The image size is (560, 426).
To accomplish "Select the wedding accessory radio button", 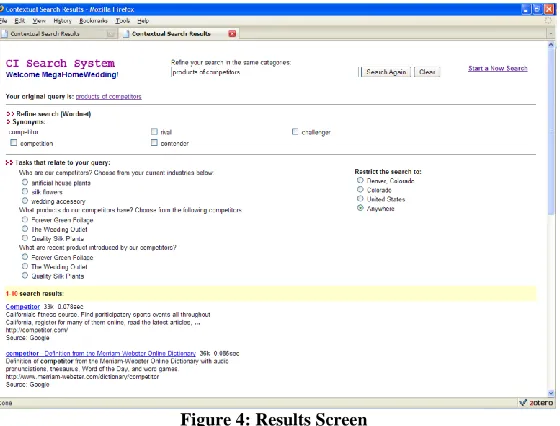I will (x=25, y=201).
